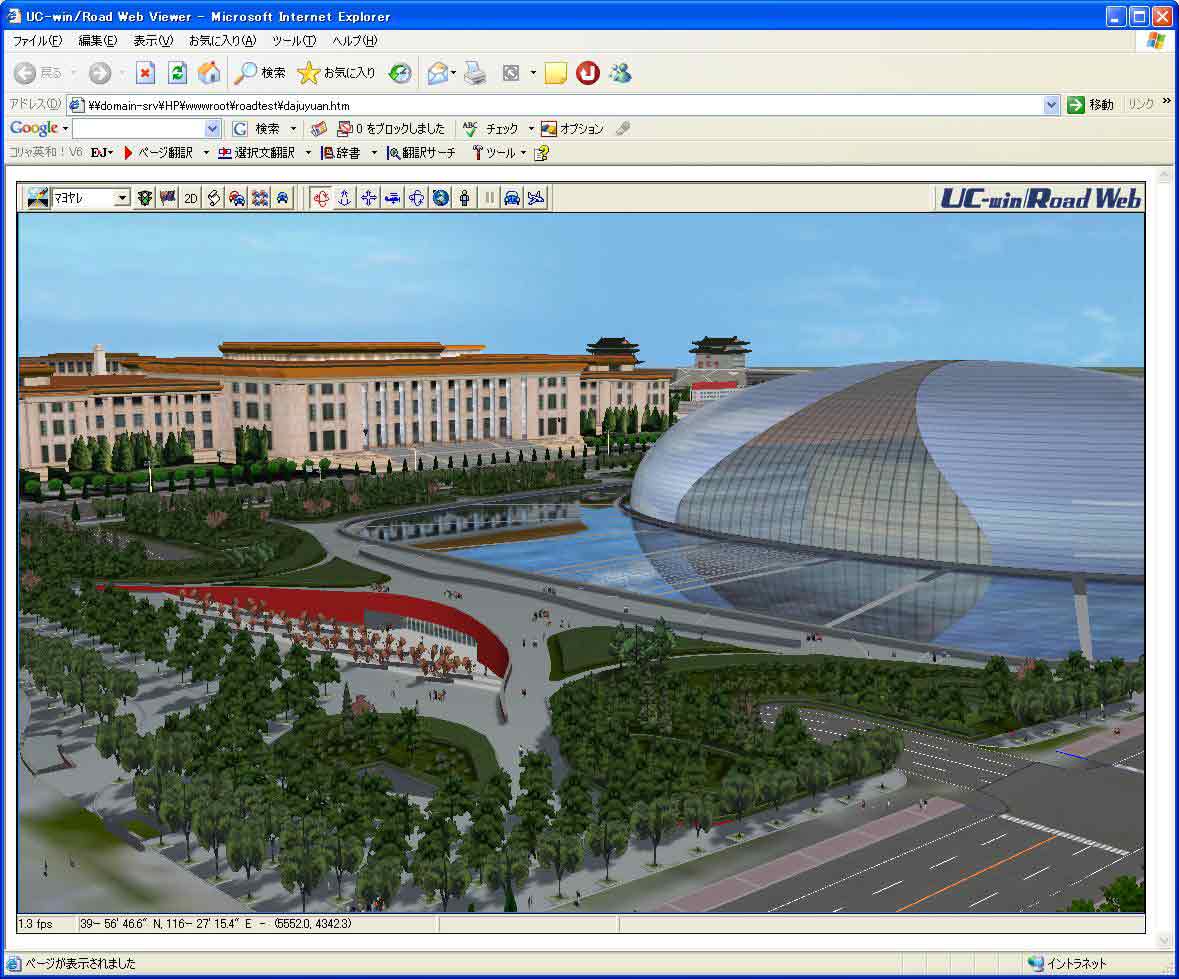Click the 移動 go button
This screenshot has height=979, width=1179.
coord(1090,105)
